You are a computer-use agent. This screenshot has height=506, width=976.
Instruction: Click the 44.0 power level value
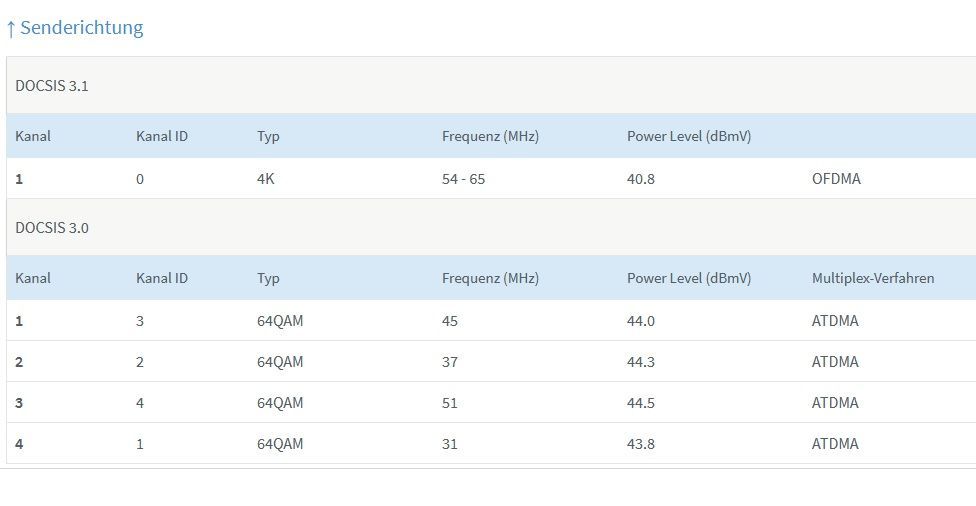click(641, 321)
